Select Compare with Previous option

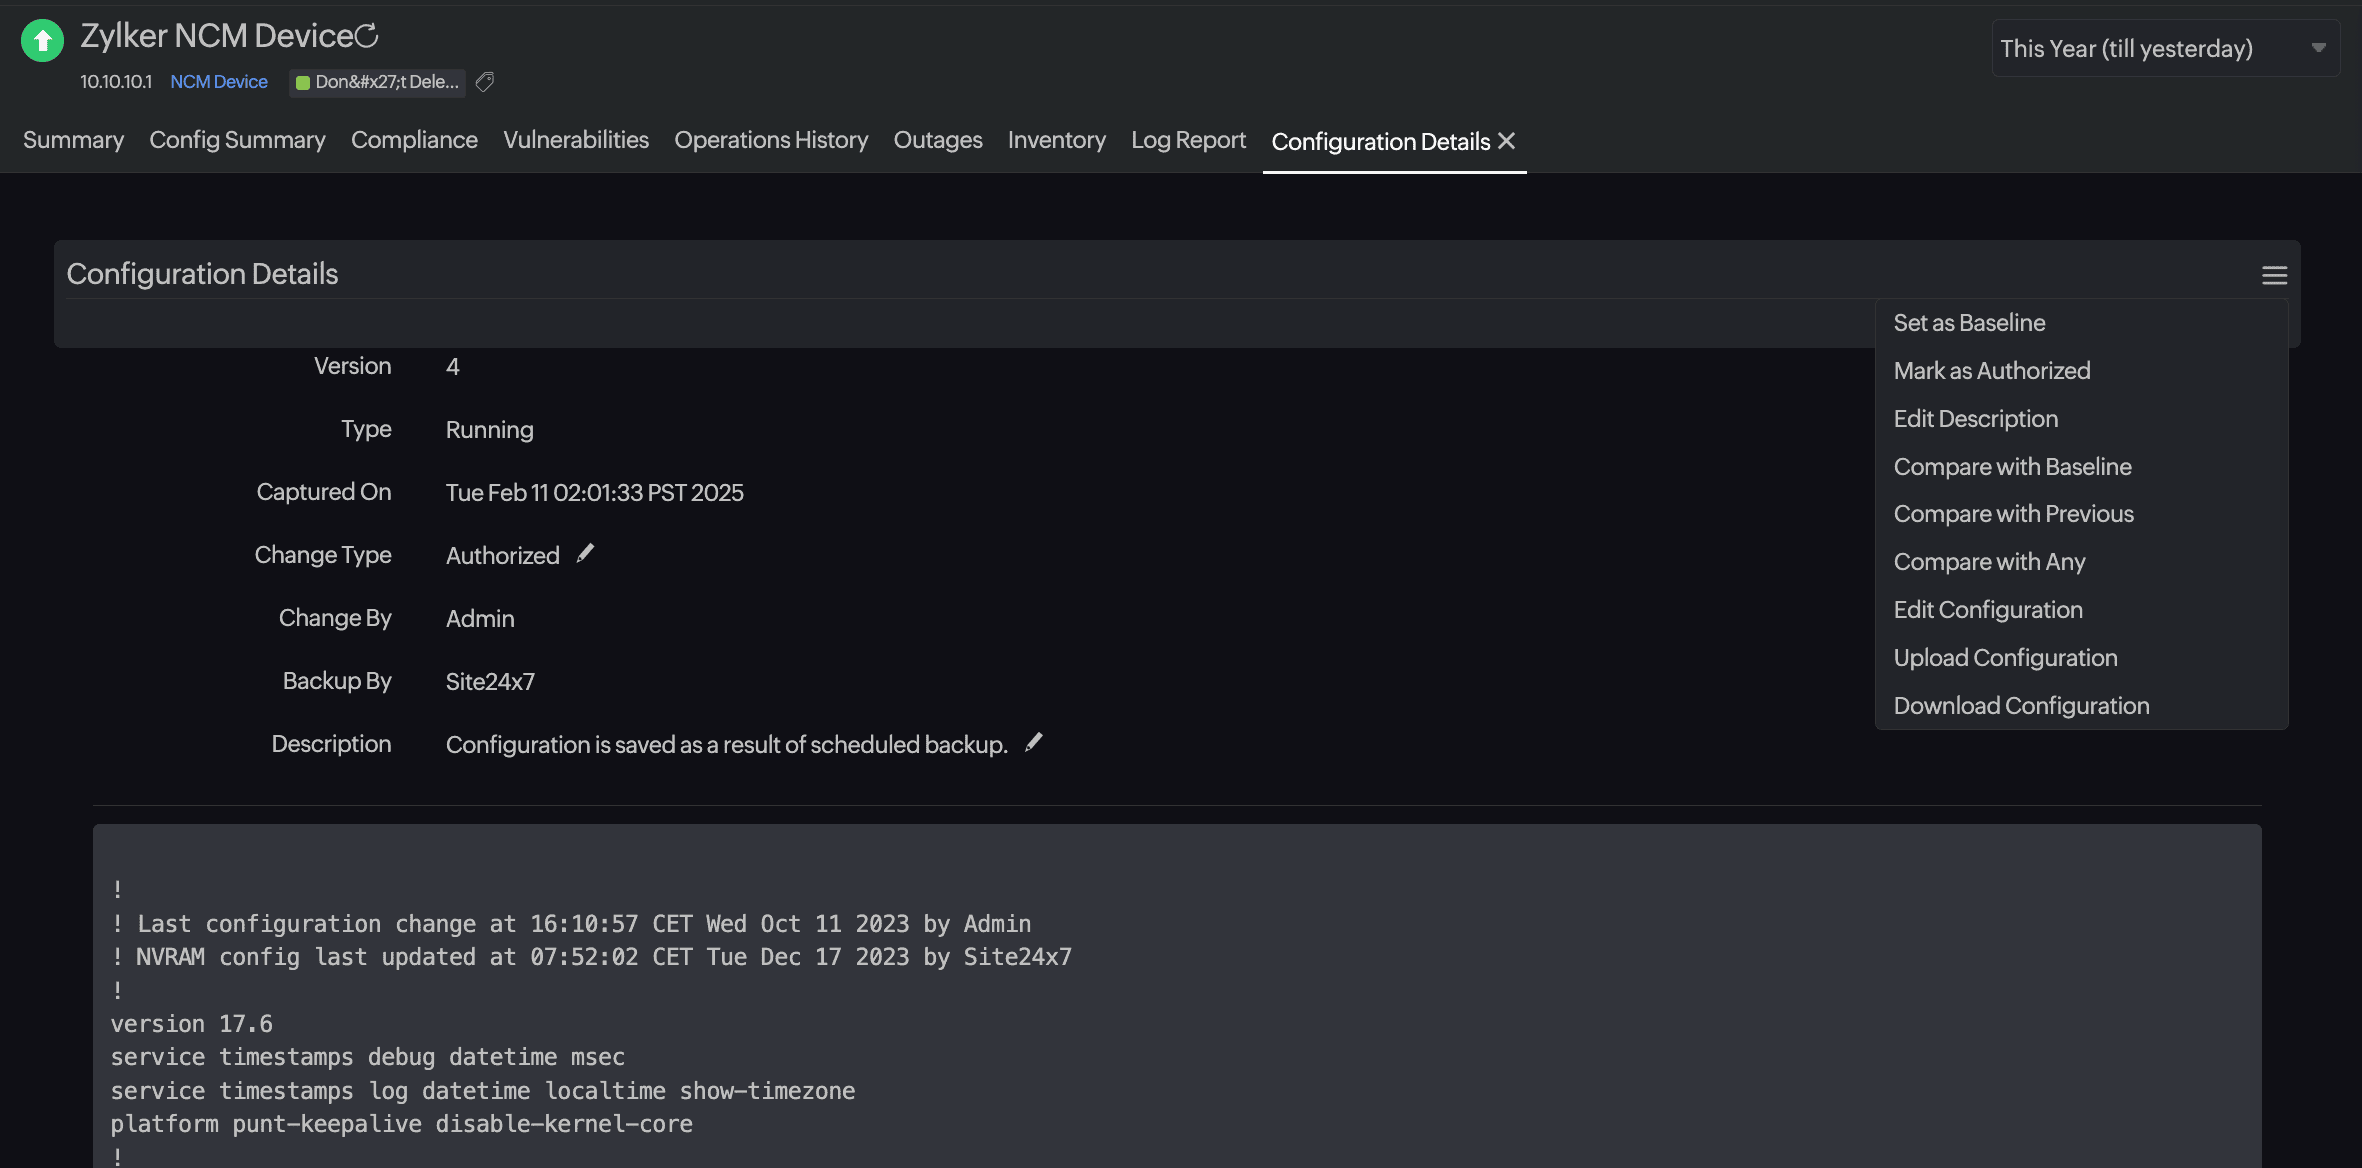pos(2013,514)
